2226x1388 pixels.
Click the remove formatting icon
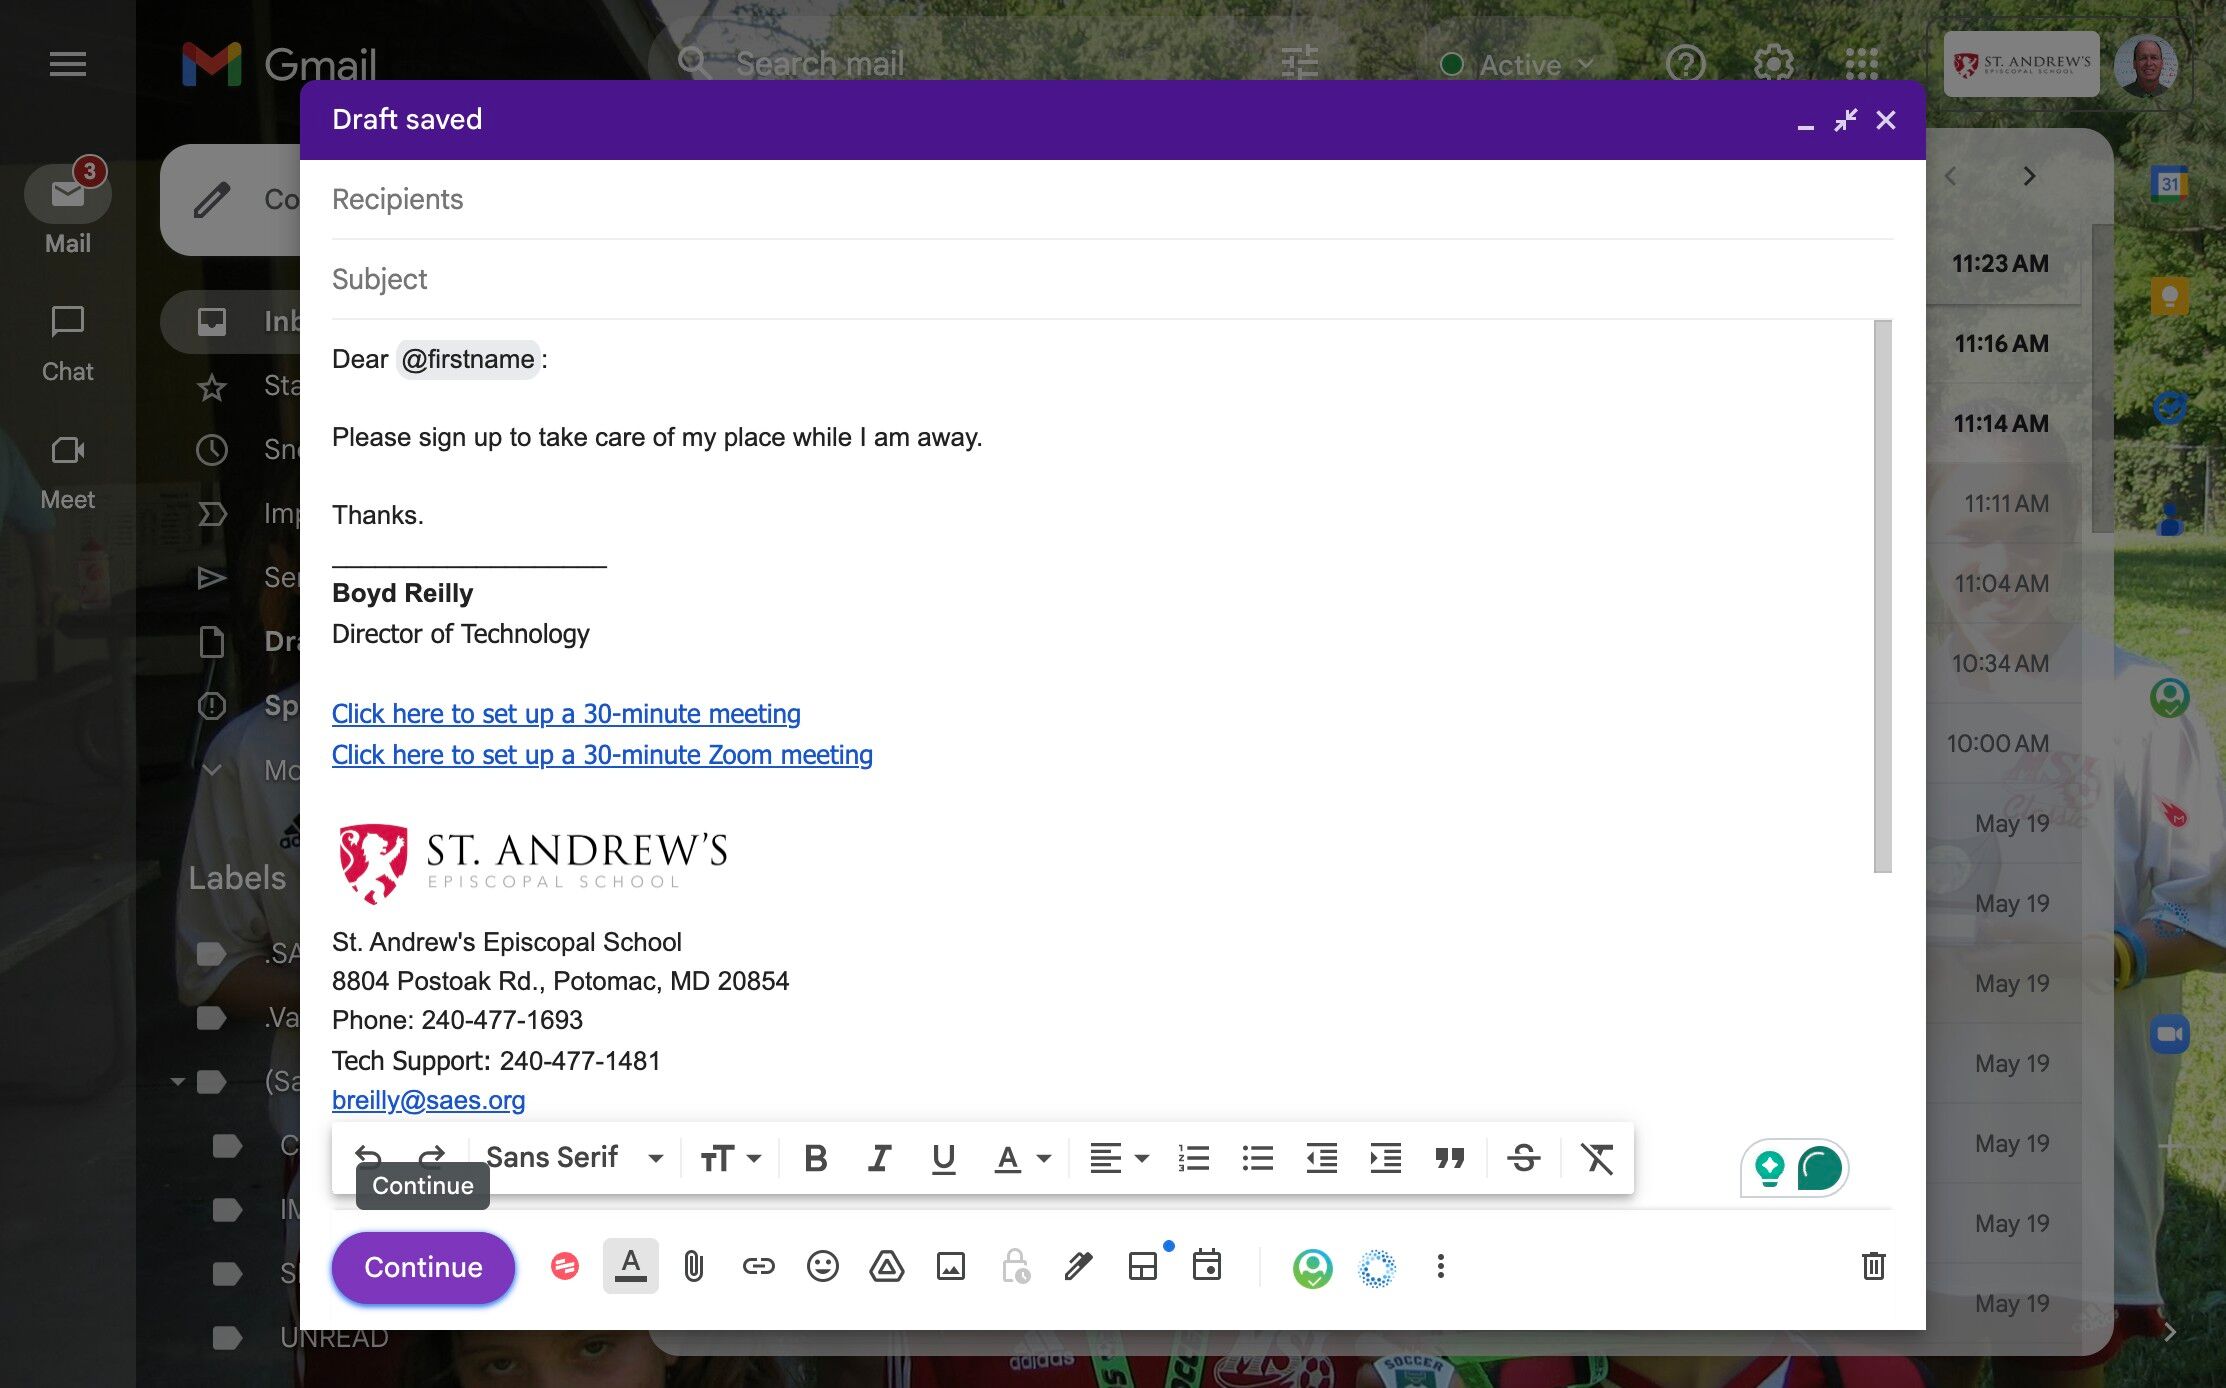click(1597, 1158)
